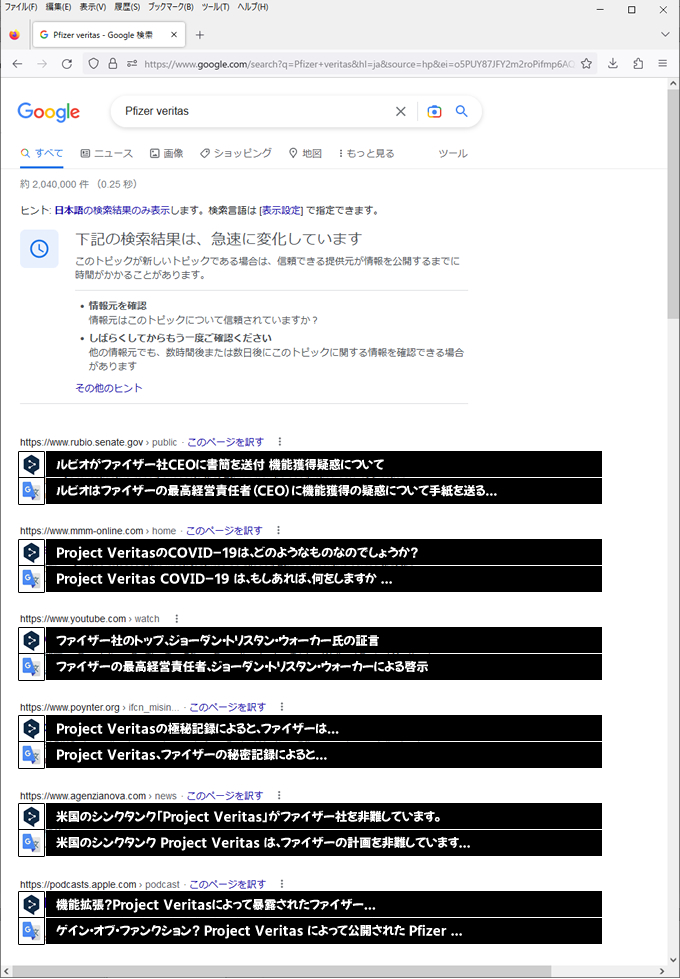Open the ブックマーク(B) menu
This screenshot has width=680, height=979.
(x=170, y=7)
